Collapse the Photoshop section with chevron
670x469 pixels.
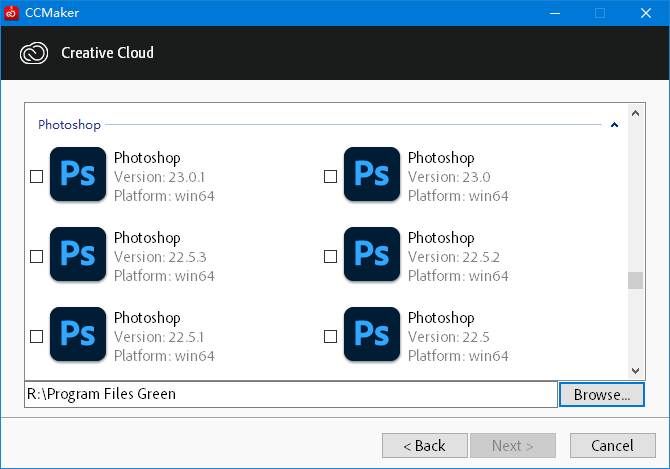[x=614, y=125]
